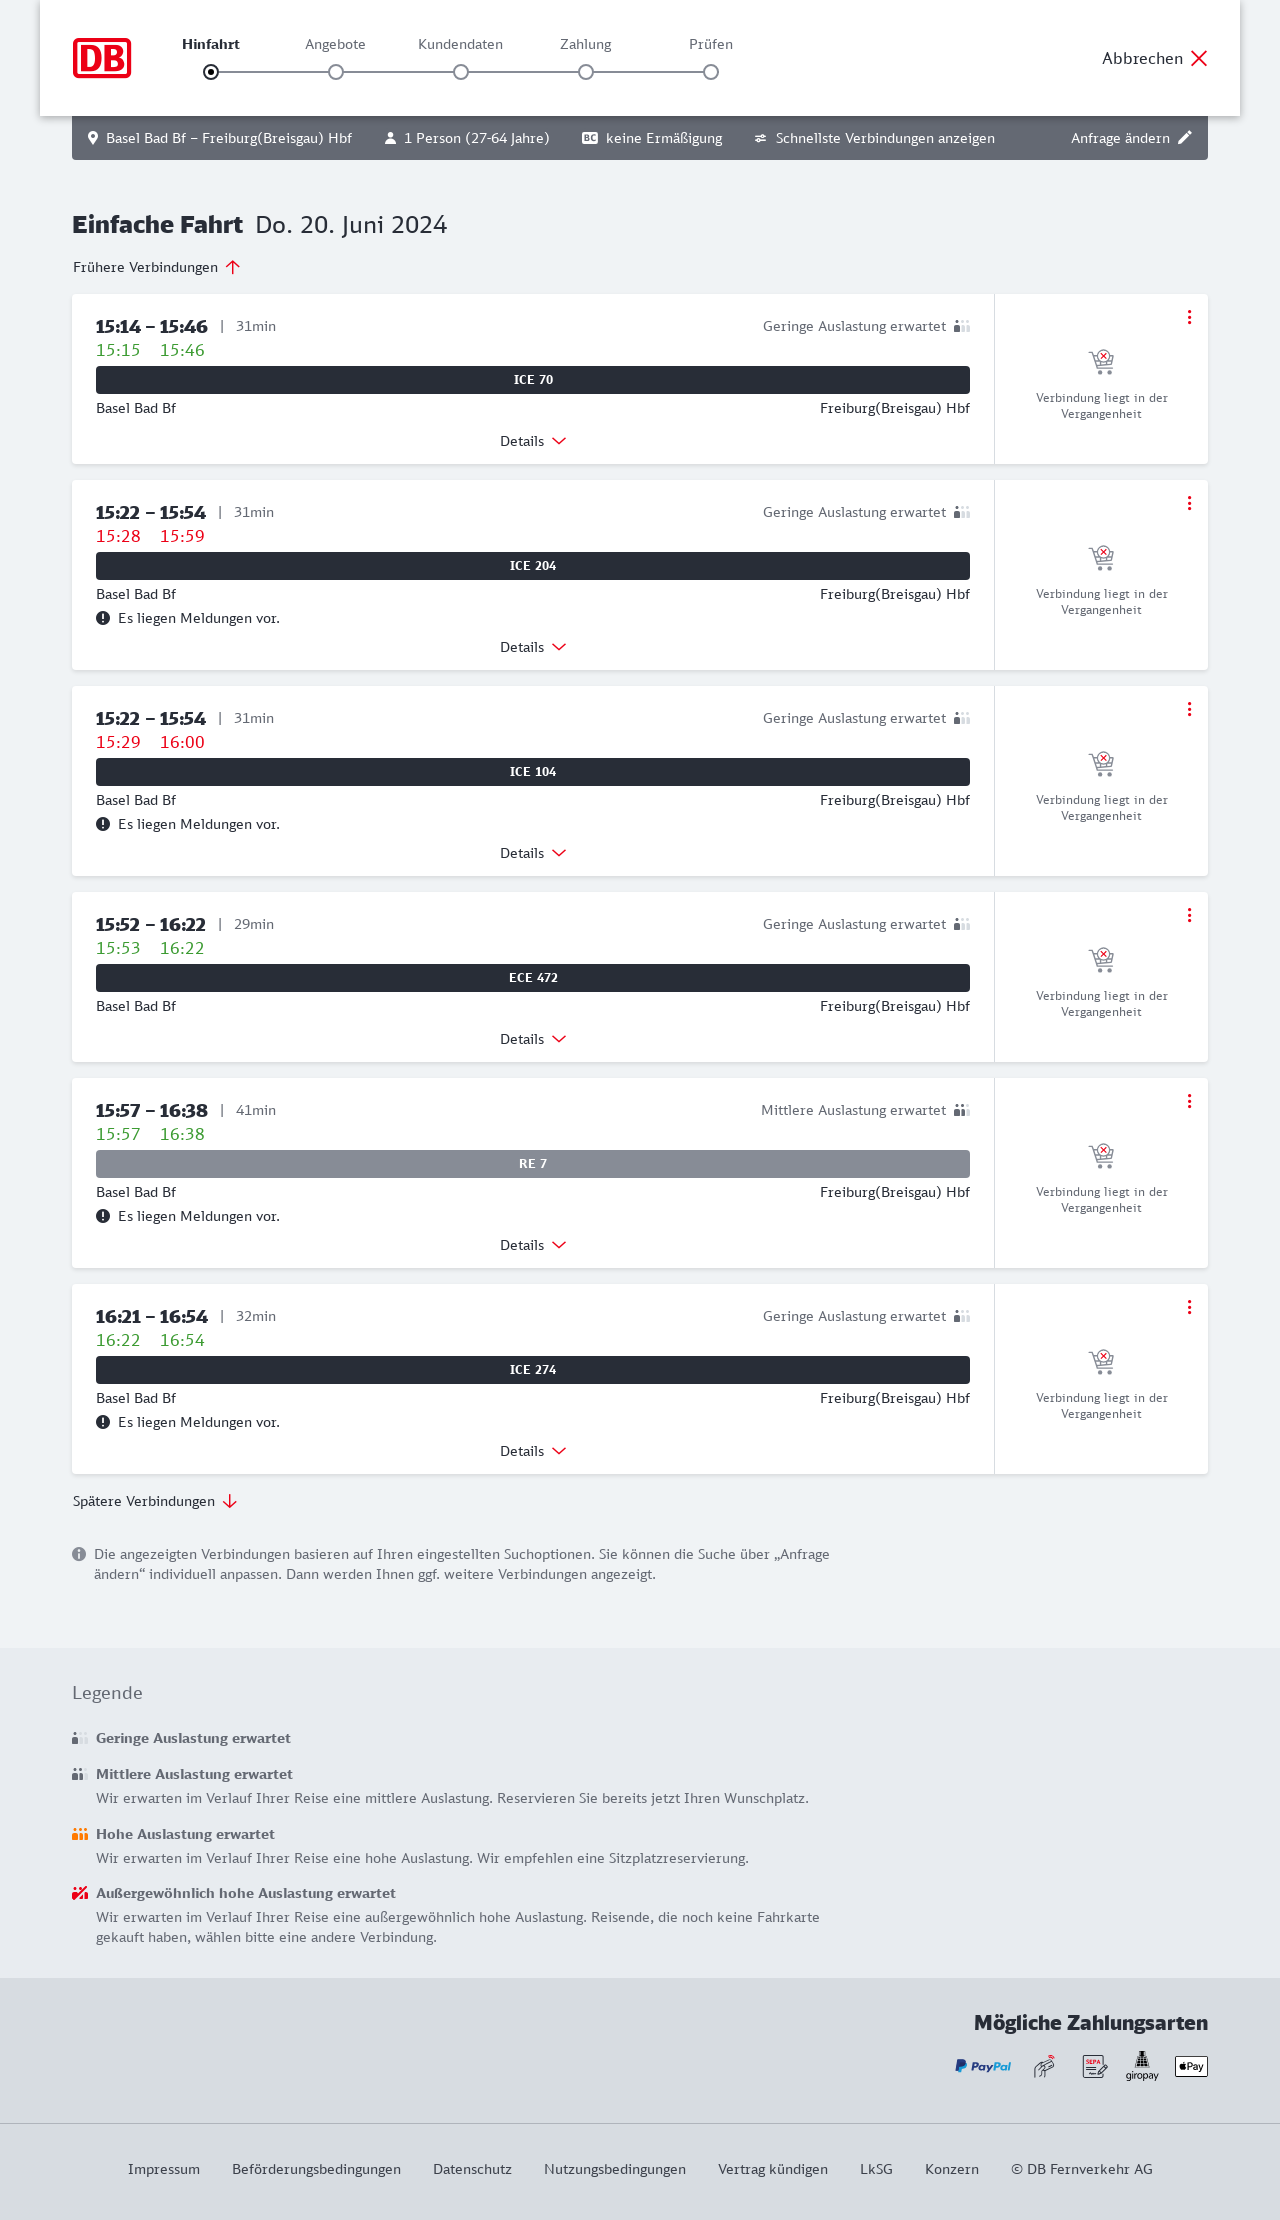The width and height of the screenshot is (1280, 2220).
Task: Click the pencil icon beside Anfrage ändern
Action: (1185, 138)
